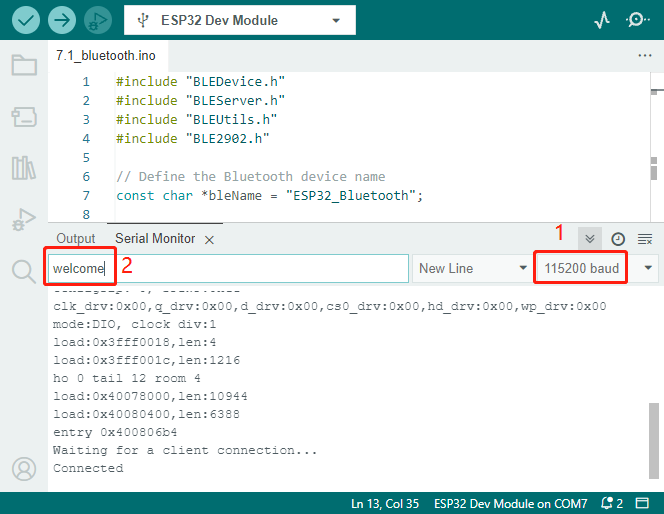The height and width of the screenshot is (514, 664).
Task: Open the Boards Manager sidebar icon
Action: click(24, 117)
